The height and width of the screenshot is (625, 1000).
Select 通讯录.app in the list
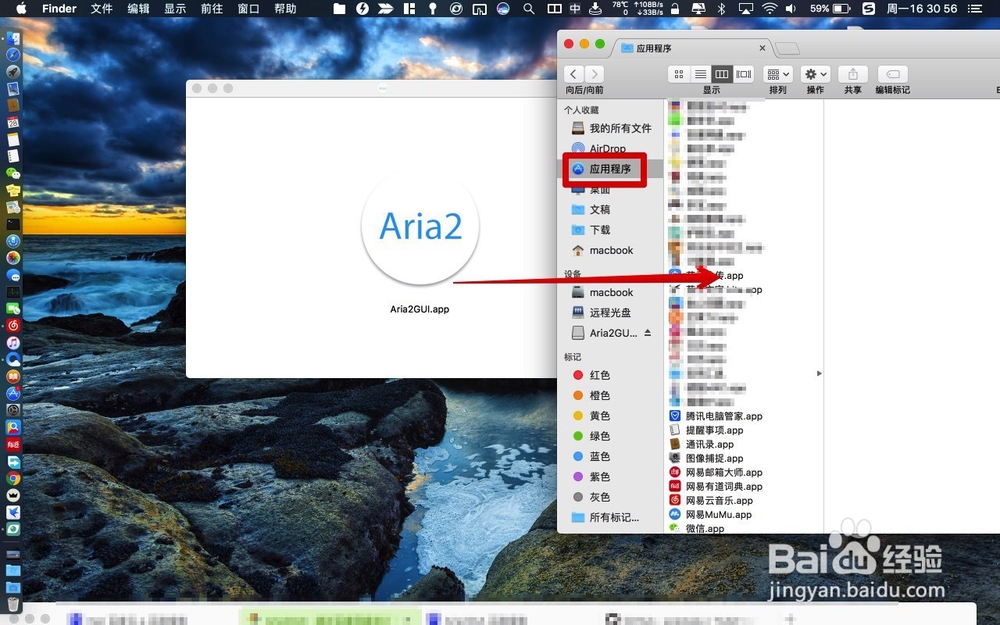(709, 444)
